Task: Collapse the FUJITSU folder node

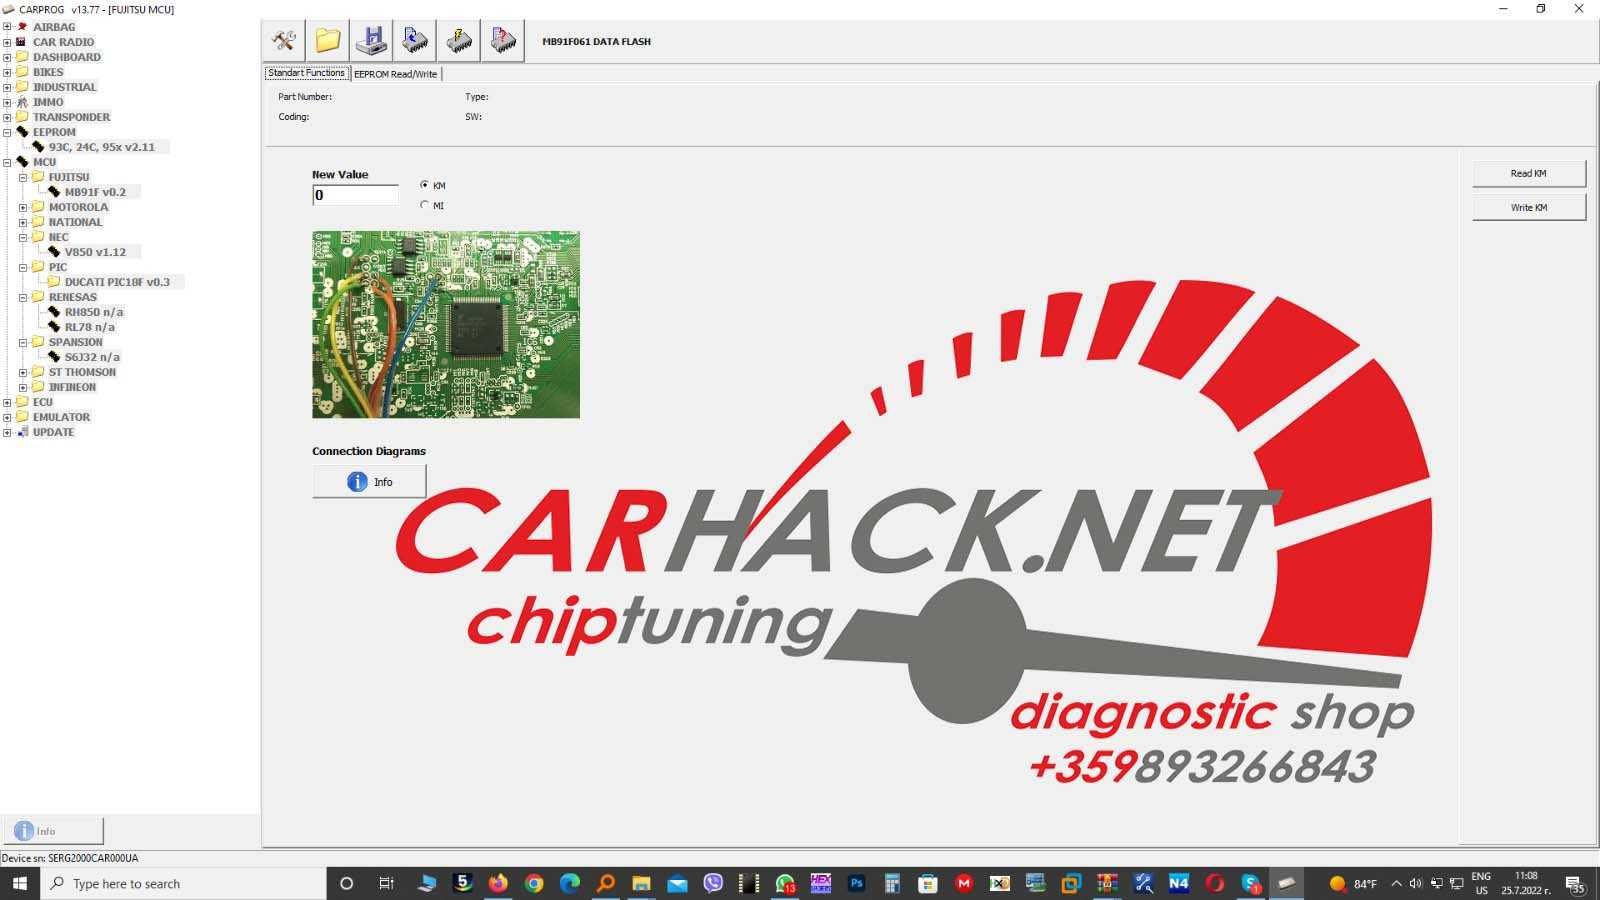Action: click(x=23, y=177)
